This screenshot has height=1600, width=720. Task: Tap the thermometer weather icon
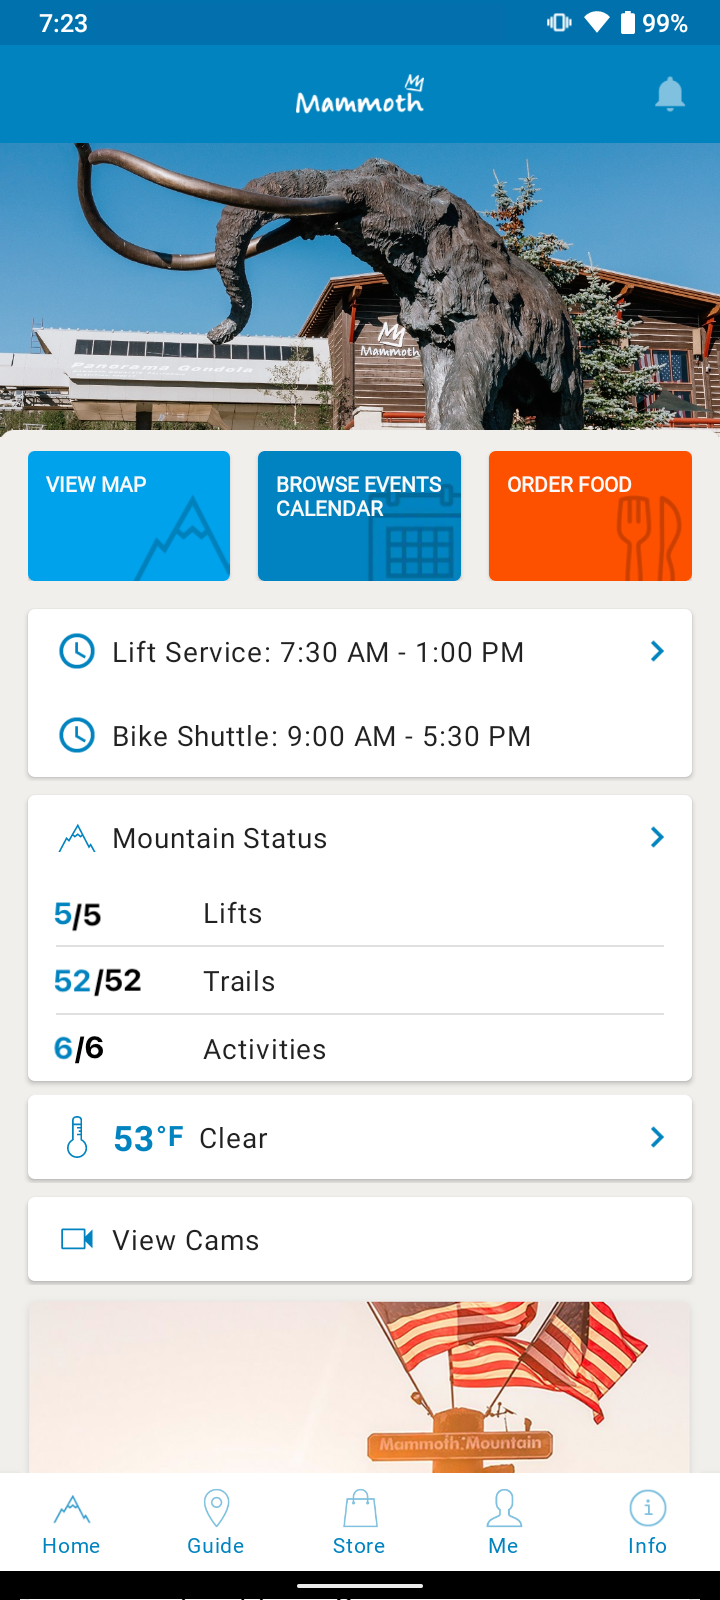coord(77,1138)
